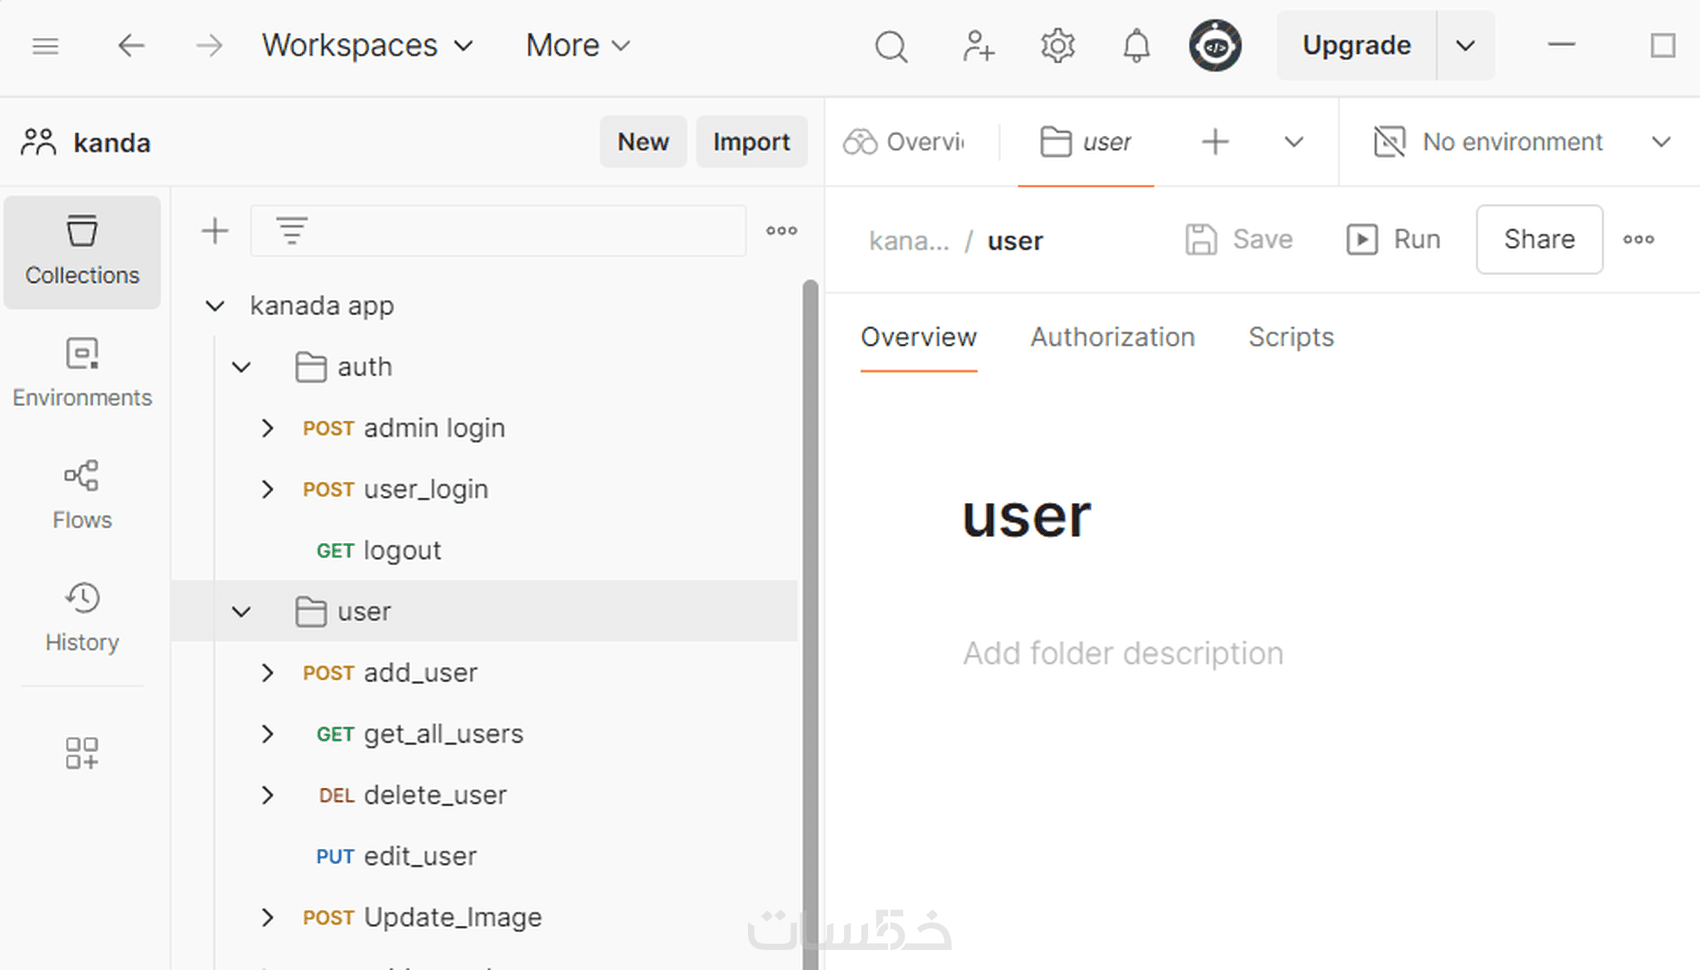1700x970 pixels.
Task: Open the No environment dropdown
Action: [x=1522, y=142]
